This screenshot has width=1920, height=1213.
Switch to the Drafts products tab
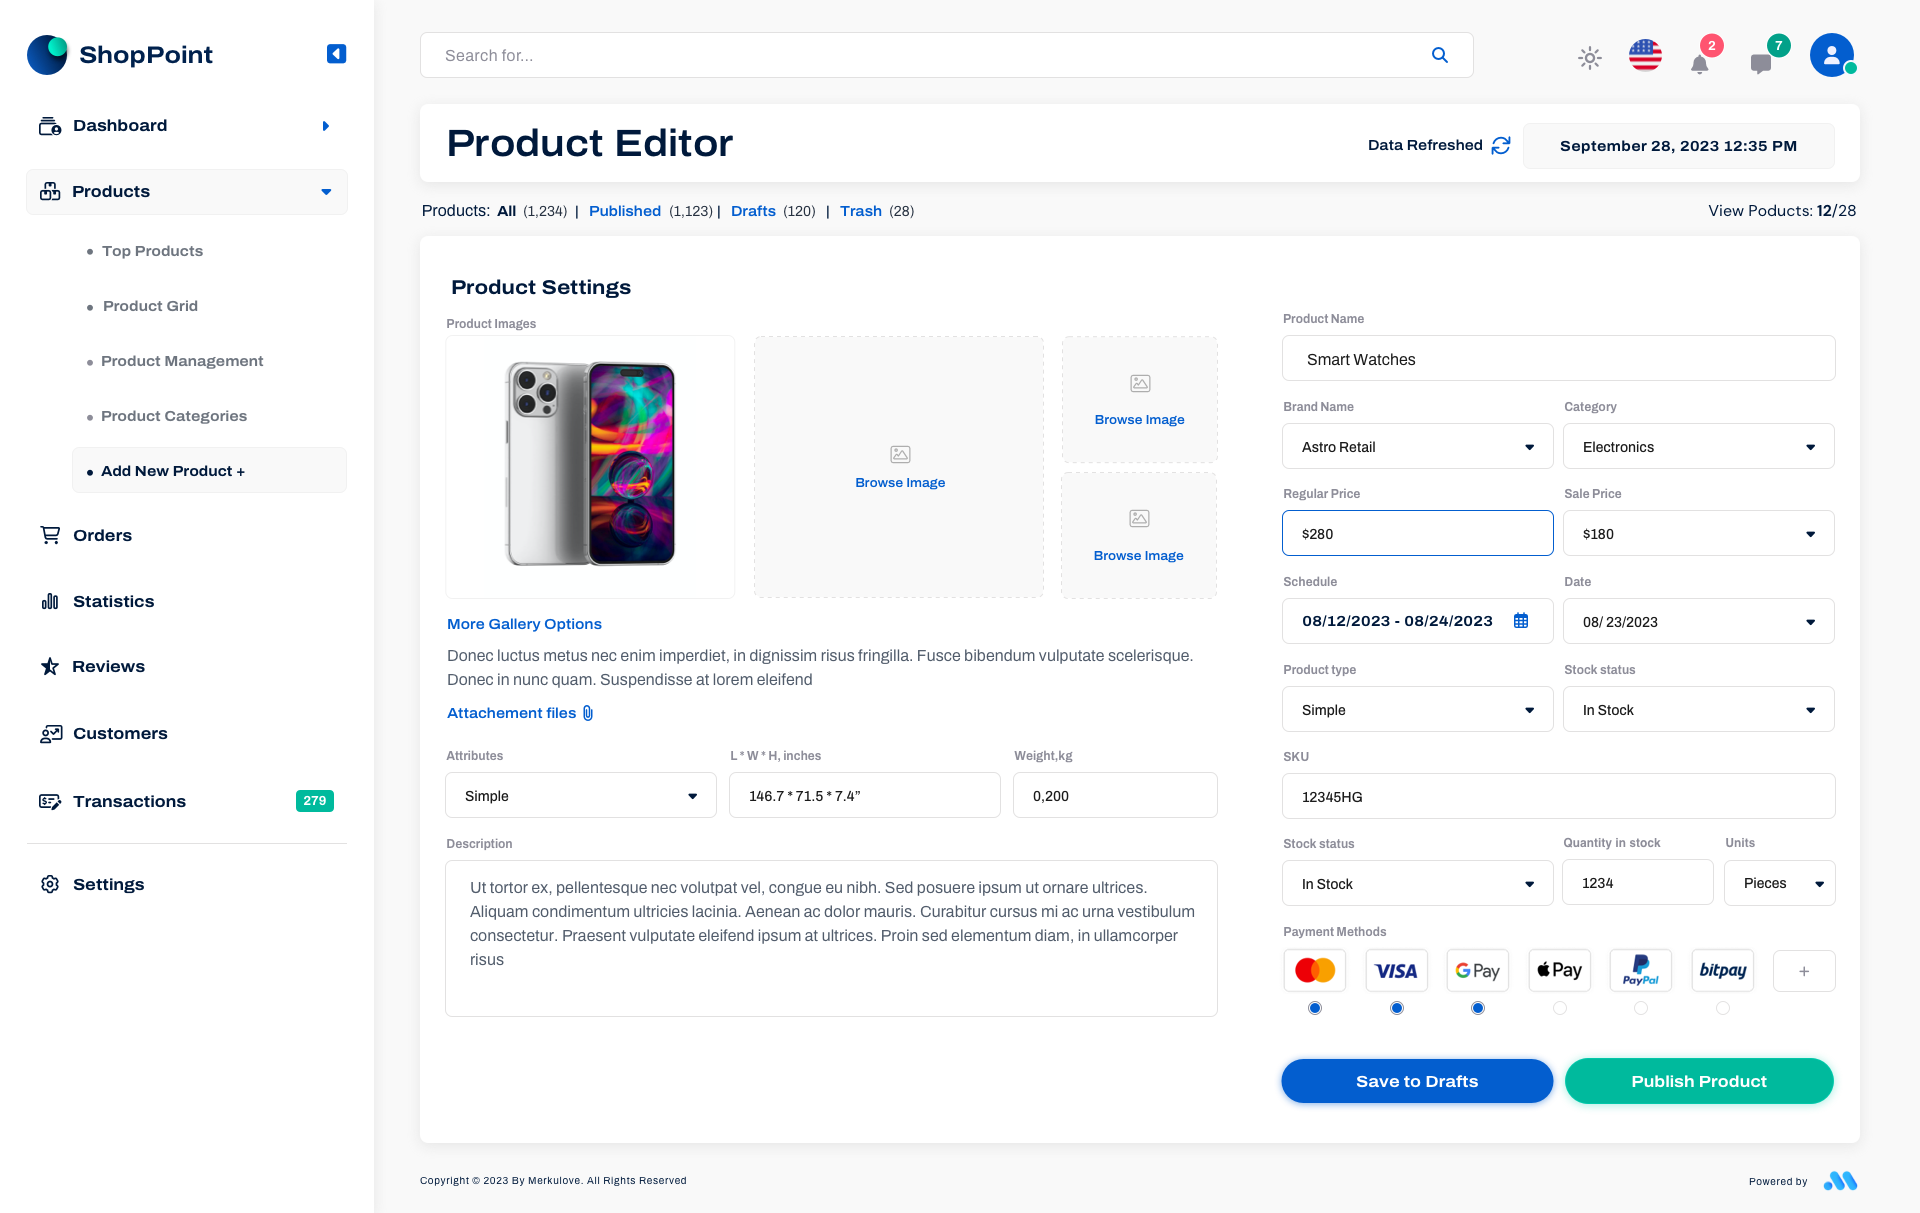click(753, 211)
